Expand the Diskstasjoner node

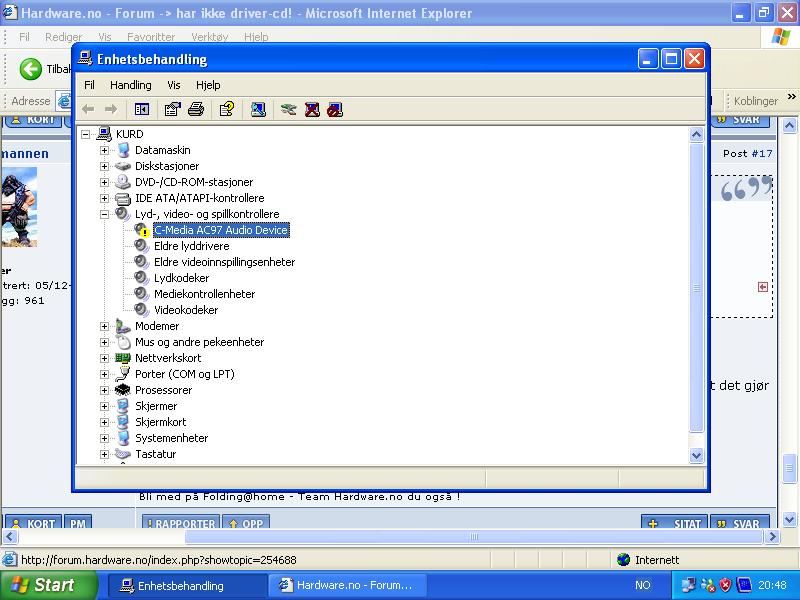click(105, 166)
